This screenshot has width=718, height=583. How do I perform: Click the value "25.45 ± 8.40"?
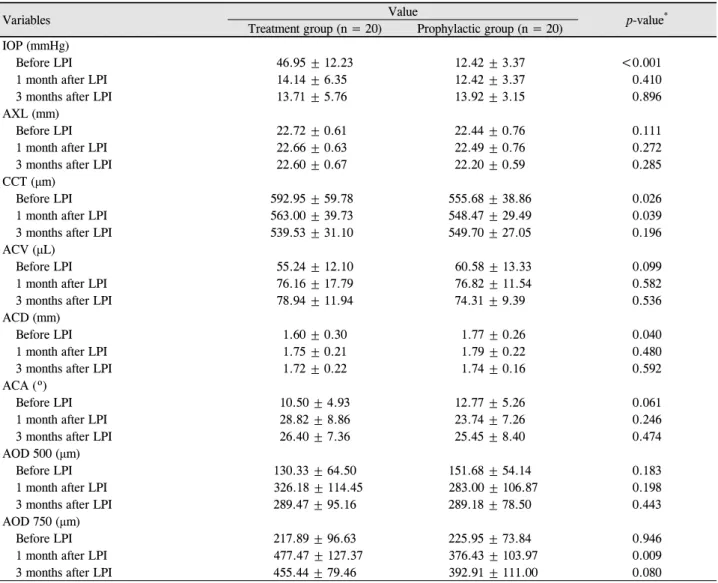point(490,436)
